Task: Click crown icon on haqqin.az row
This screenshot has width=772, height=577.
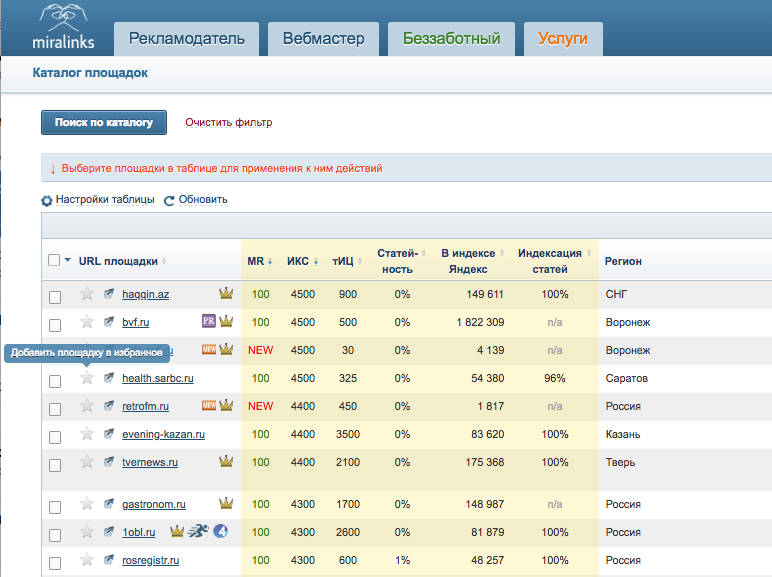Action: tap(226, 293)
